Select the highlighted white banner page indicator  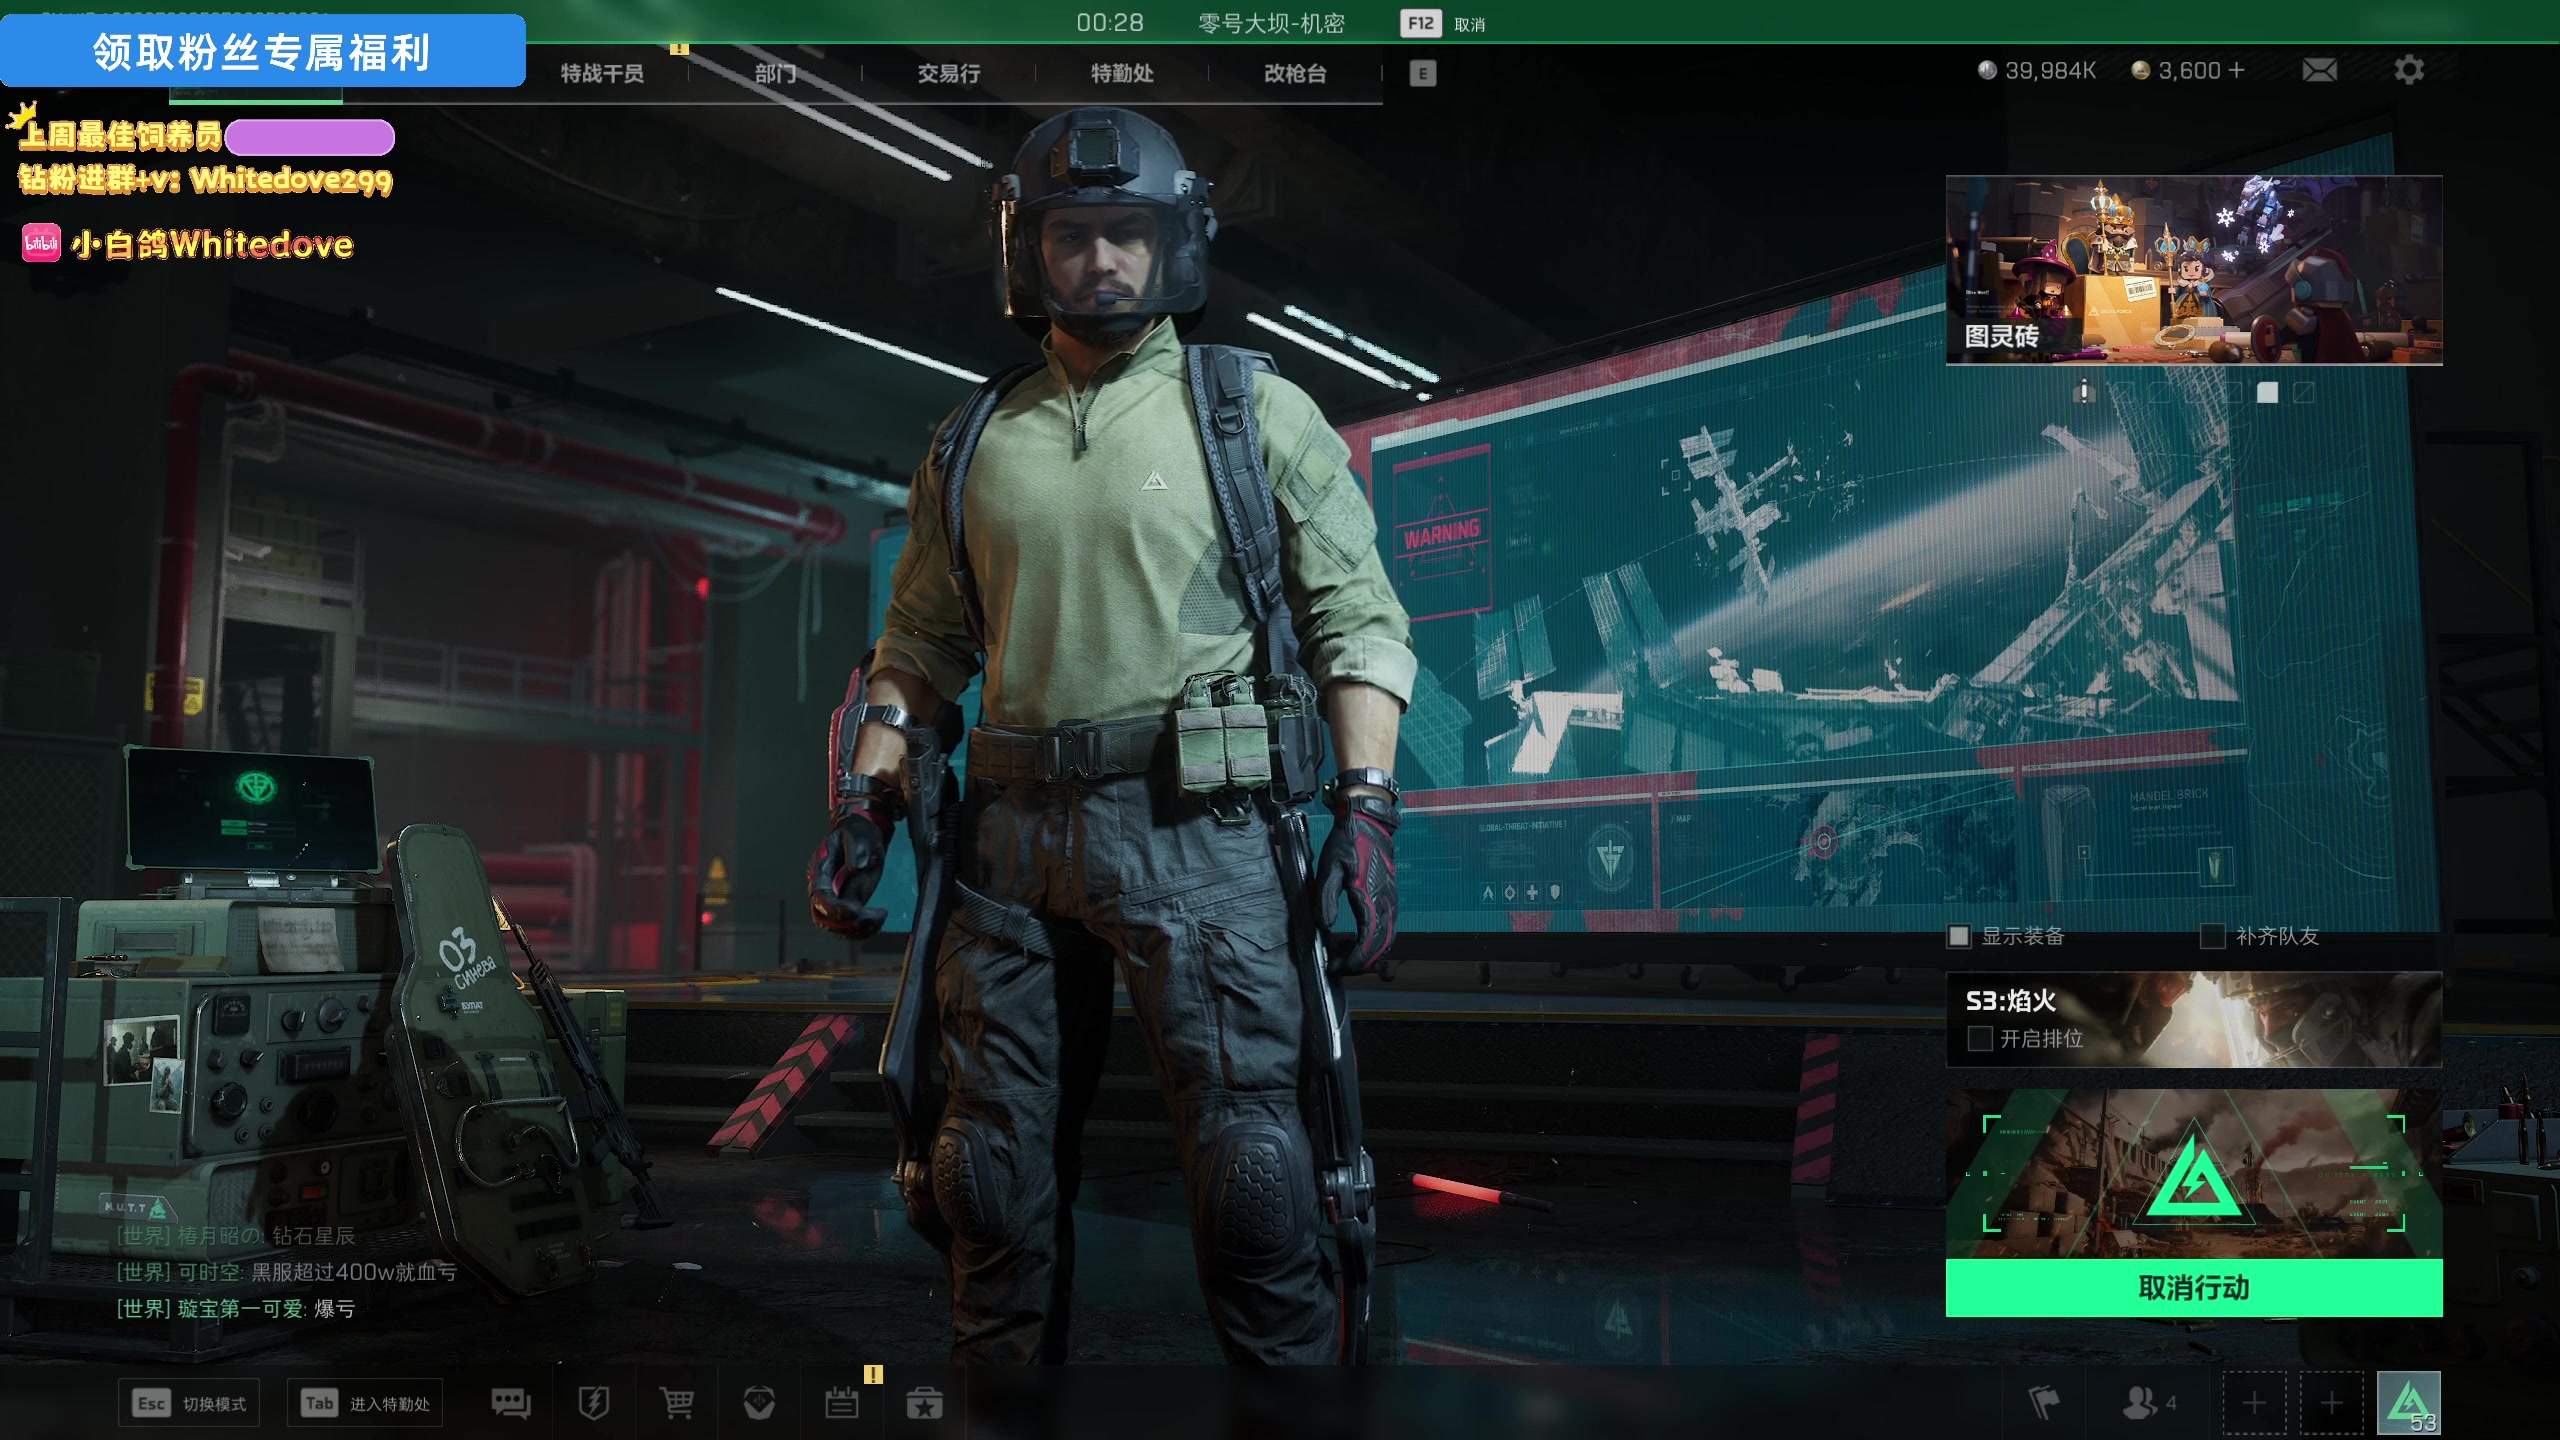[2267, 392]
